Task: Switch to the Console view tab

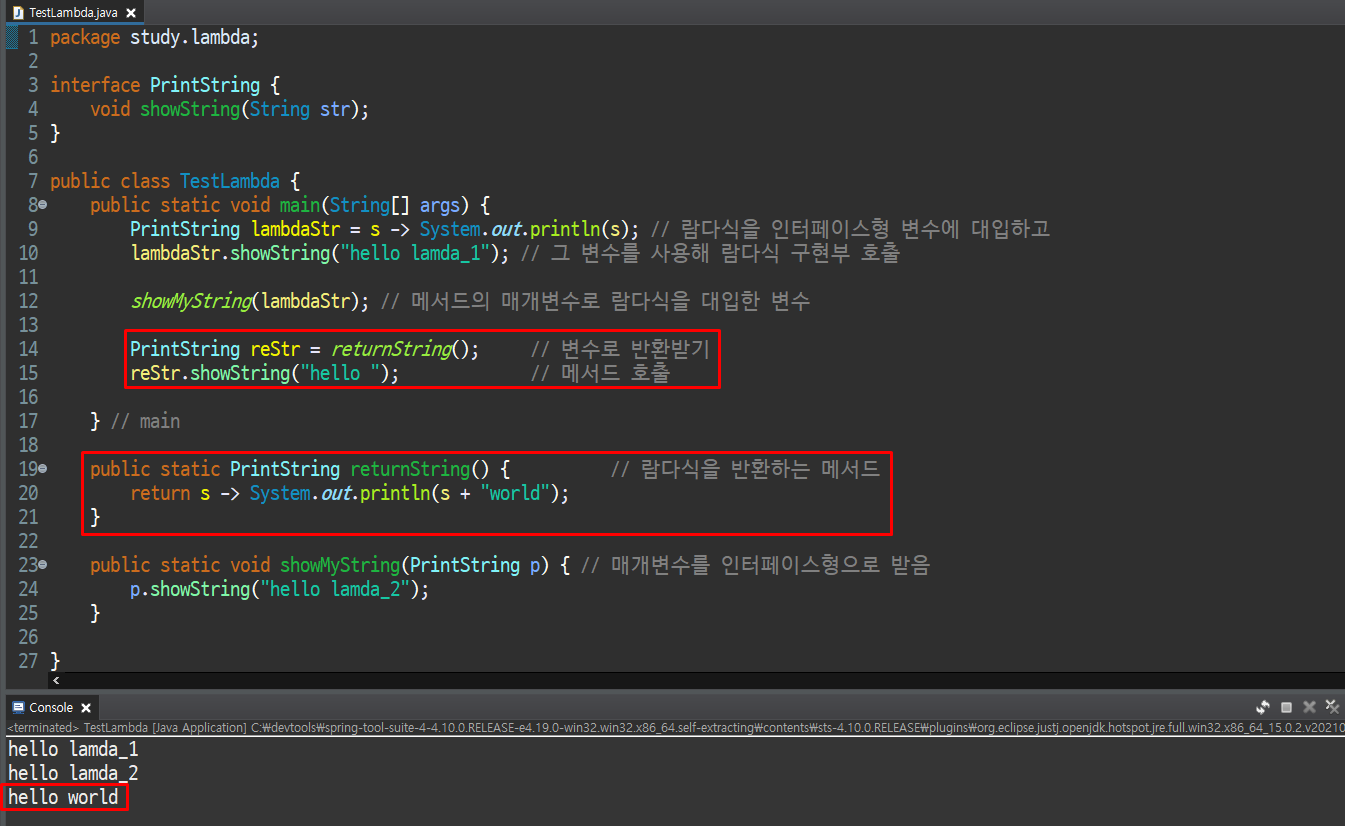Action: [50, 707]
